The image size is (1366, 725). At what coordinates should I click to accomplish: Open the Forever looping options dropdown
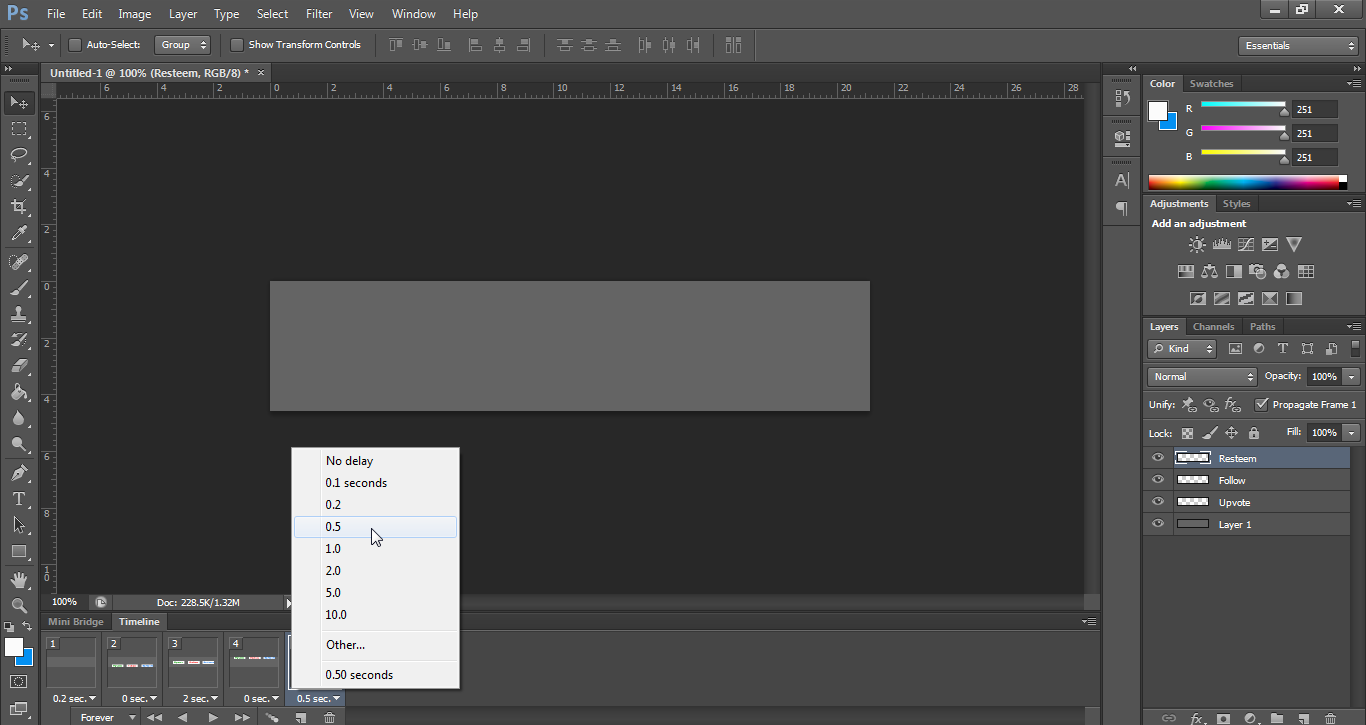[107, 717]
